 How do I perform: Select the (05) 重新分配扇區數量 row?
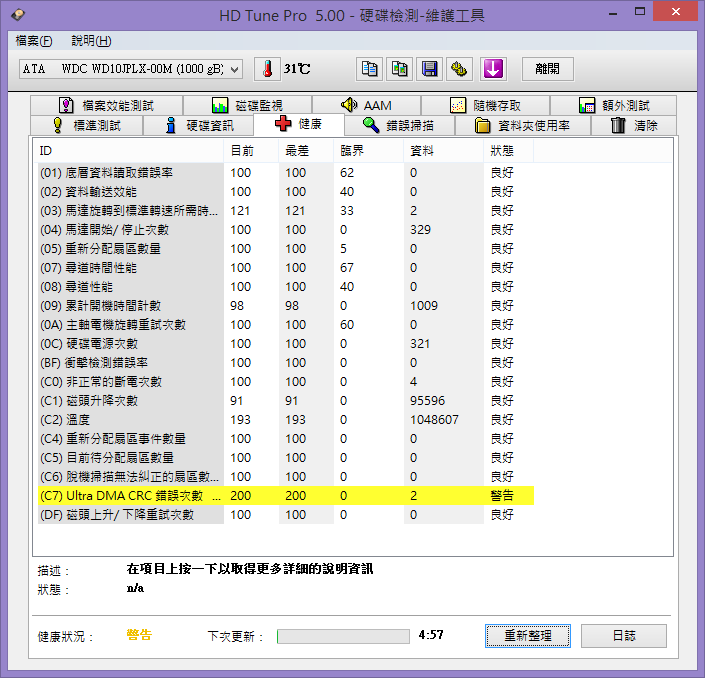click(286, 249)
